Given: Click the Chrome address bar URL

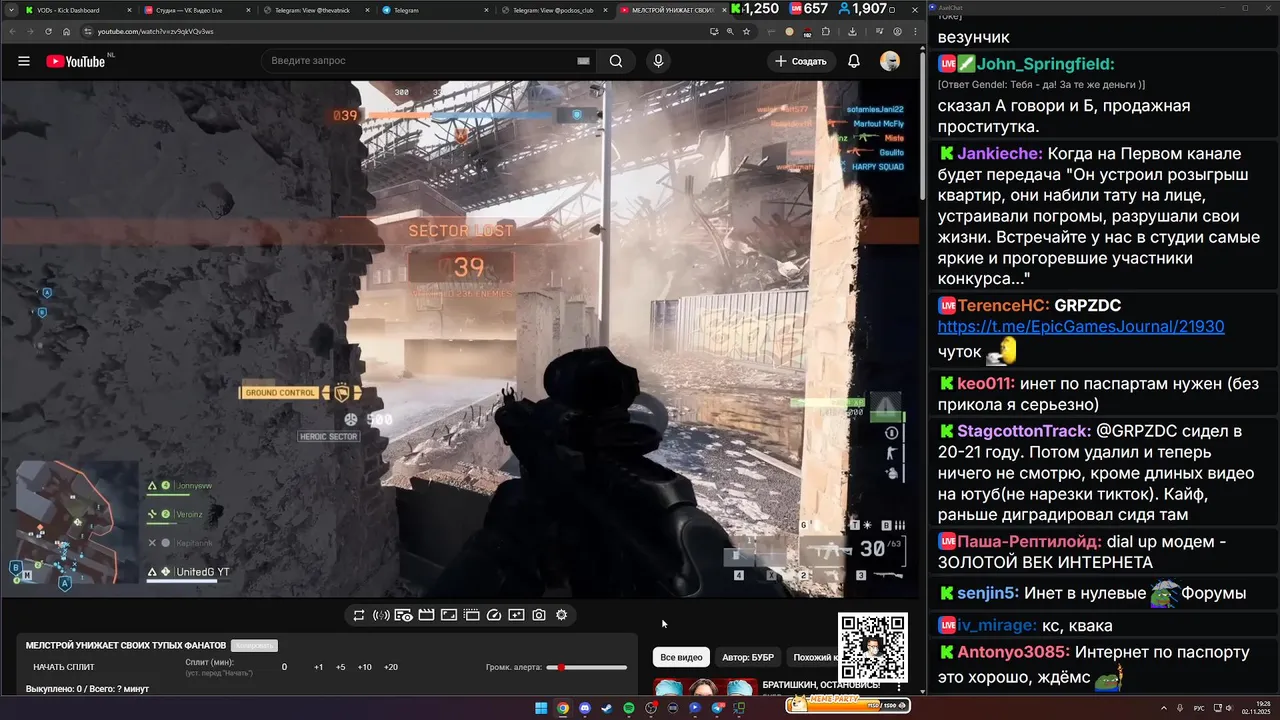Looking at the screenshot, I should pyautogui.click(x=155, y=31).
